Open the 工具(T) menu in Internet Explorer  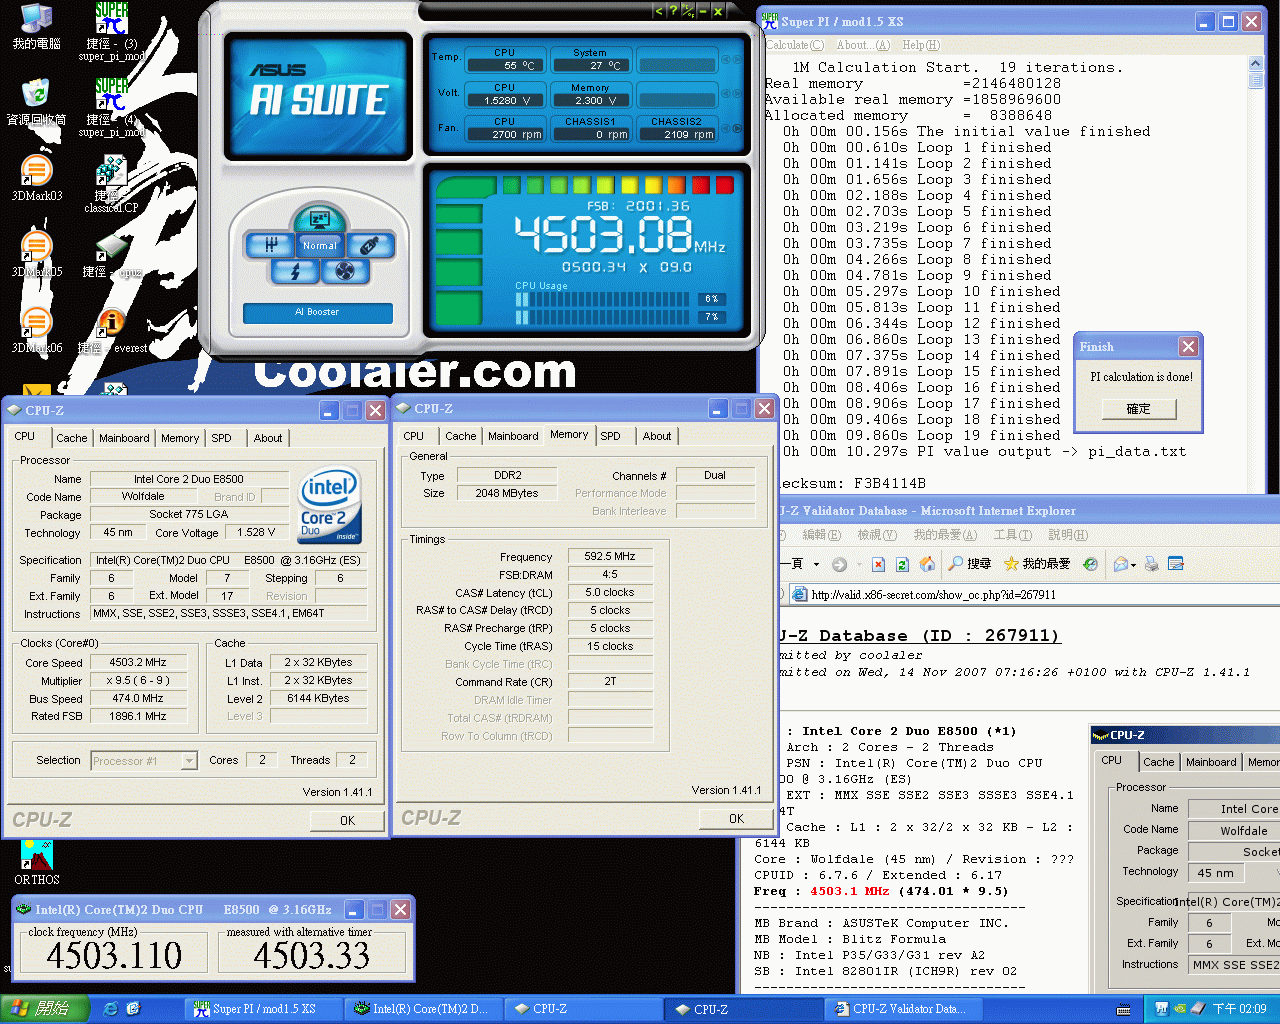point(1012,535)
